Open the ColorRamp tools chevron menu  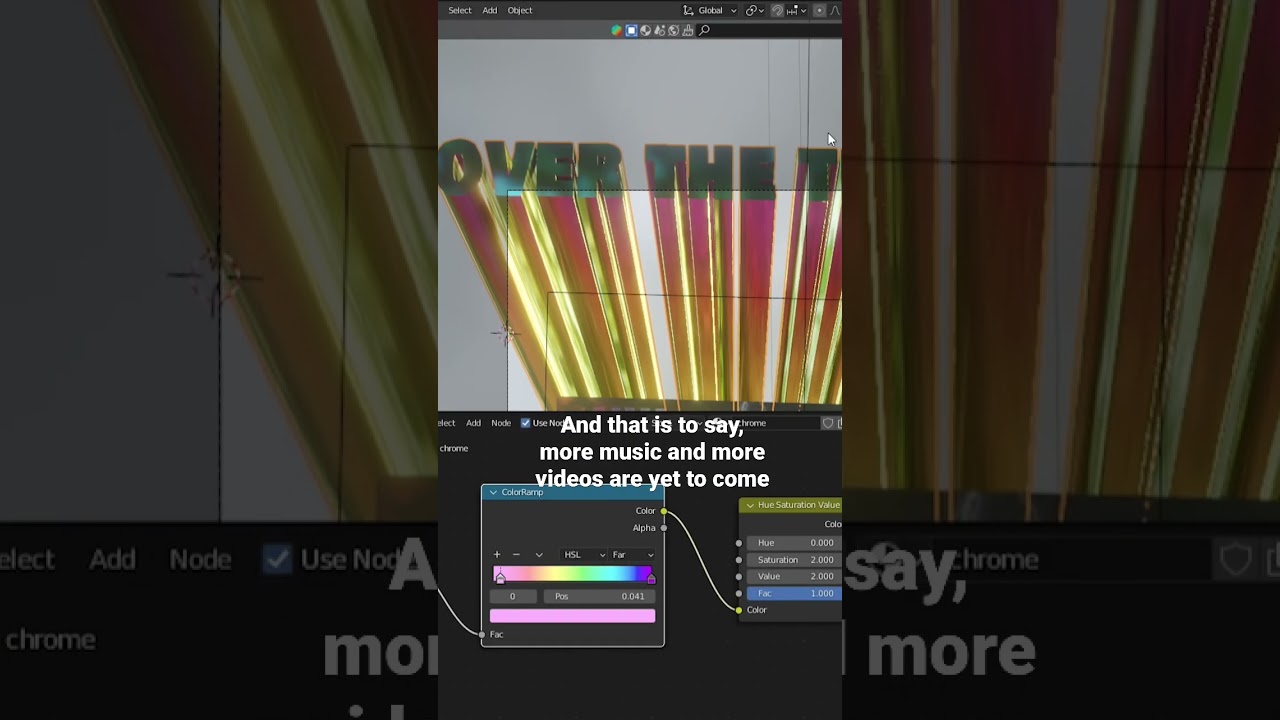click(x=539, y=554)
